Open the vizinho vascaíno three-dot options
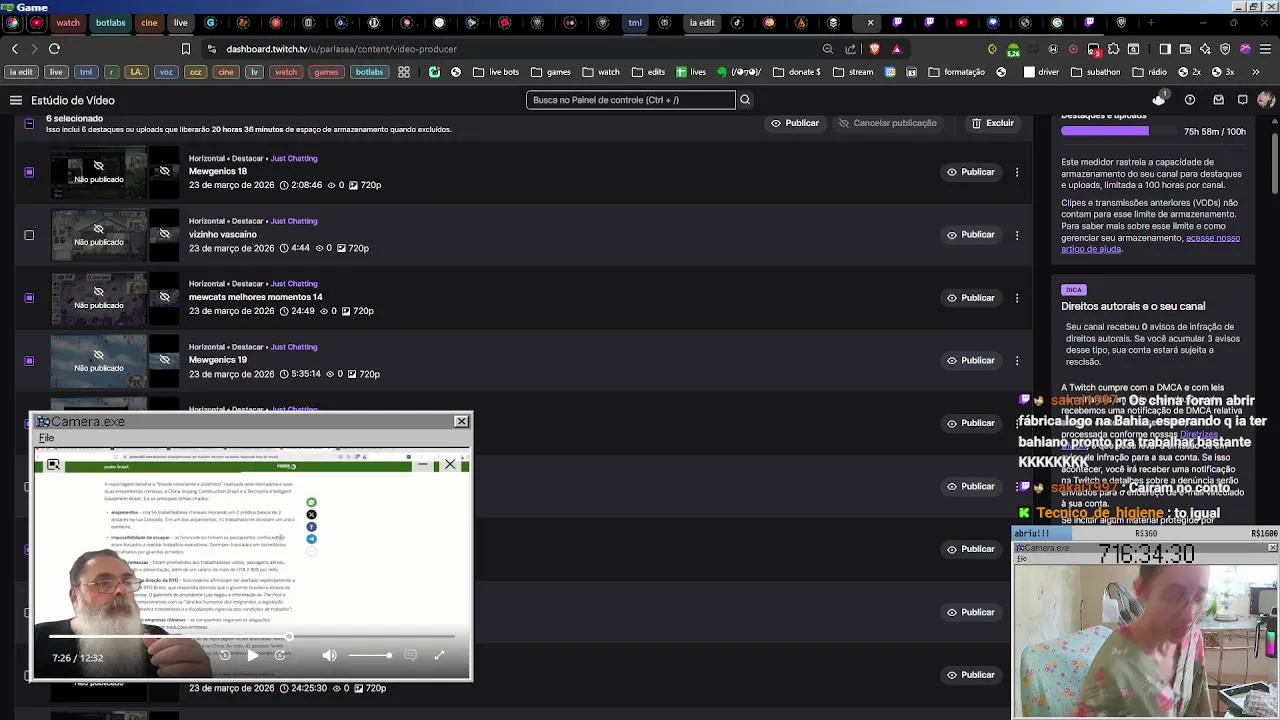 click(1017, 235)
